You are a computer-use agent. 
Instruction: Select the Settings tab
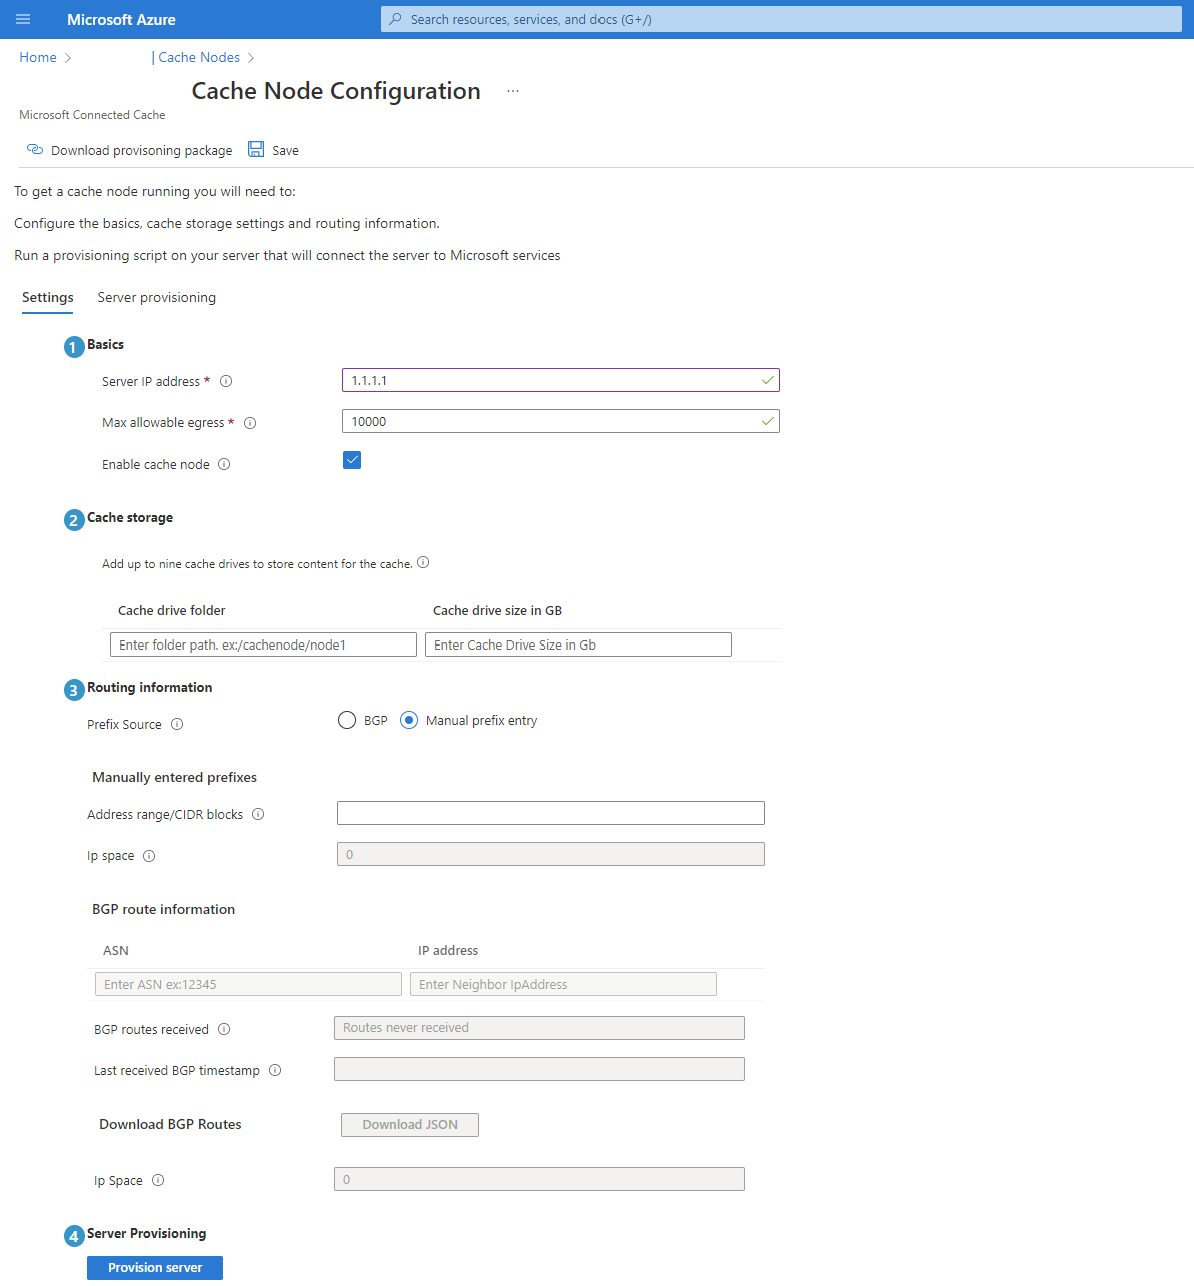click(x=47, y=297)
